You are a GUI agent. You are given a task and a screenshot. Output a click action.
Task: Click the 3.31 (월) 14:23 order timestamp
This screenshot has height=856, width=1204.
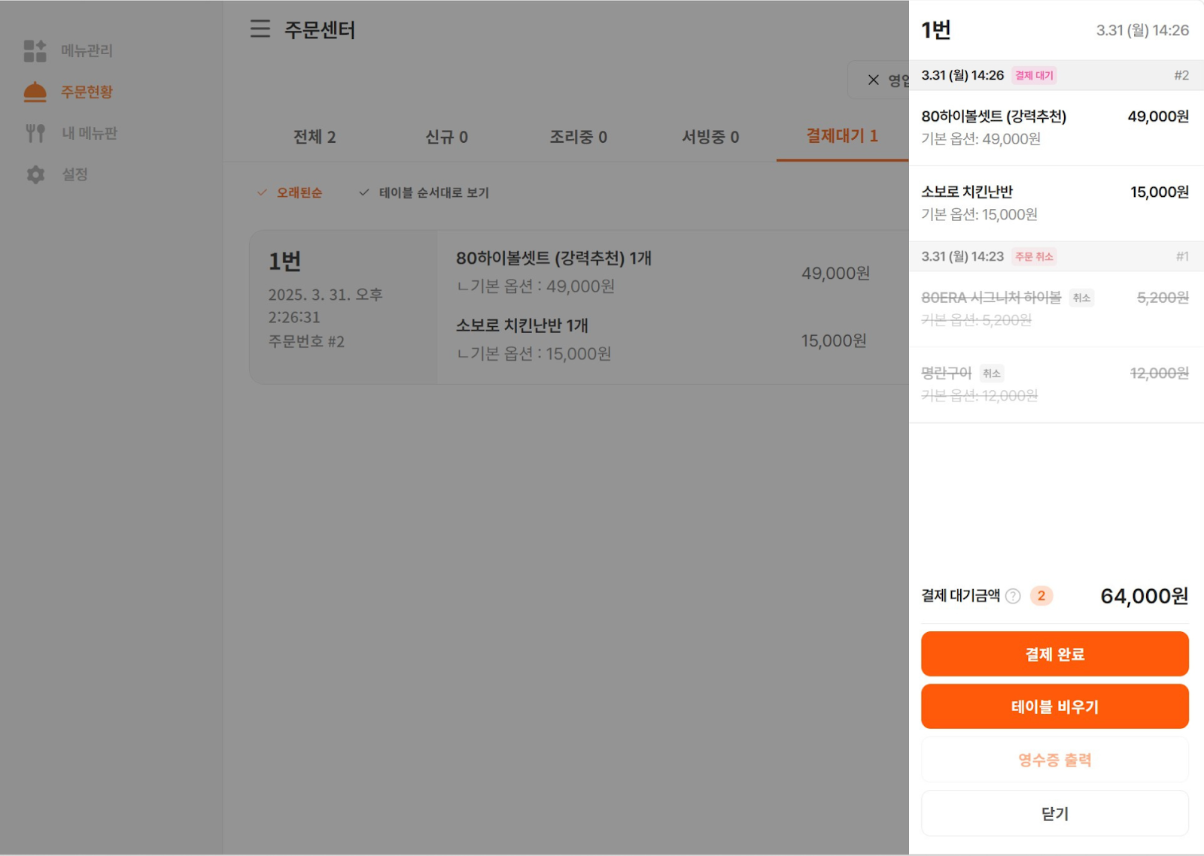tap(962, 256)
